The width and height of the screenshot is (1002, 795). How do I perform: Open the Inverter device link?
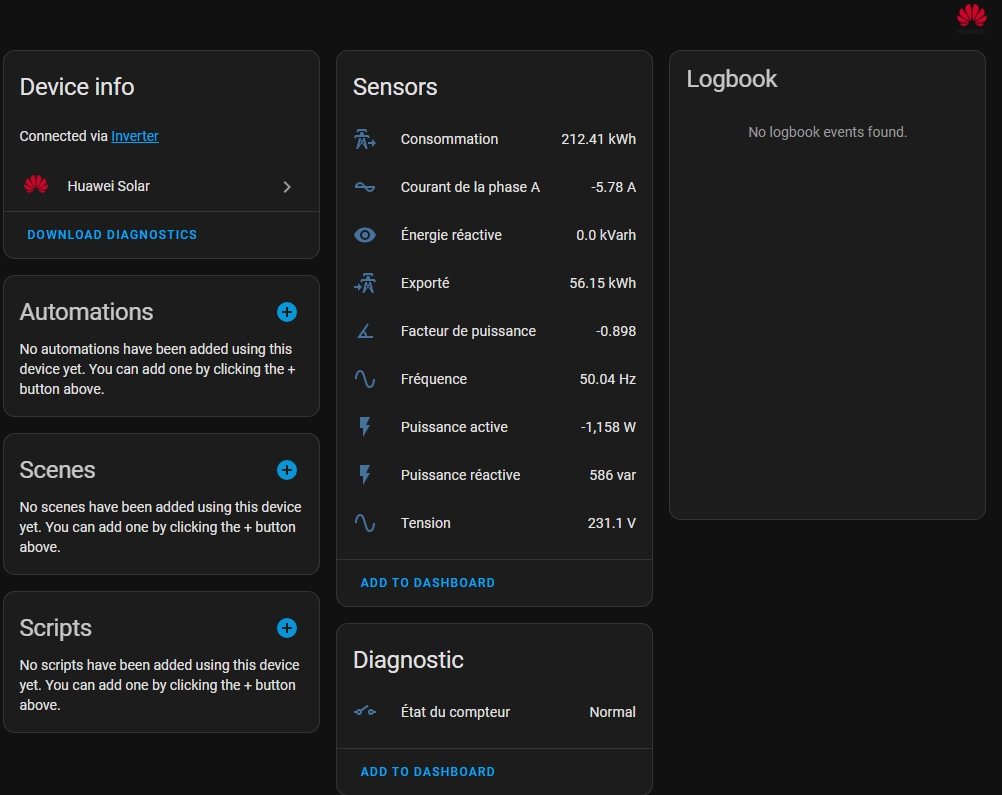point(135,136)
